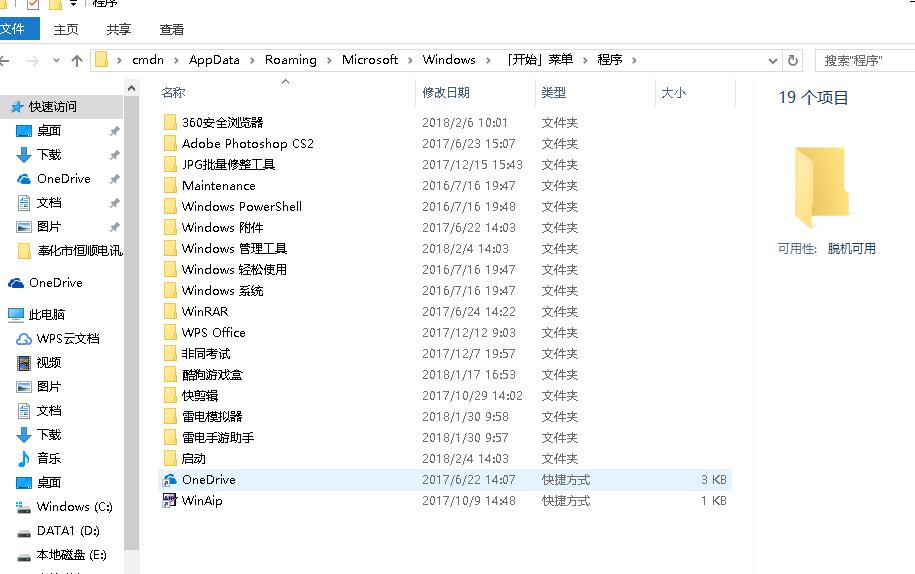This screenshot has width=915, height=574.
Task: Open pinned 文档 under quick access
Action: (x=49, y=202)
